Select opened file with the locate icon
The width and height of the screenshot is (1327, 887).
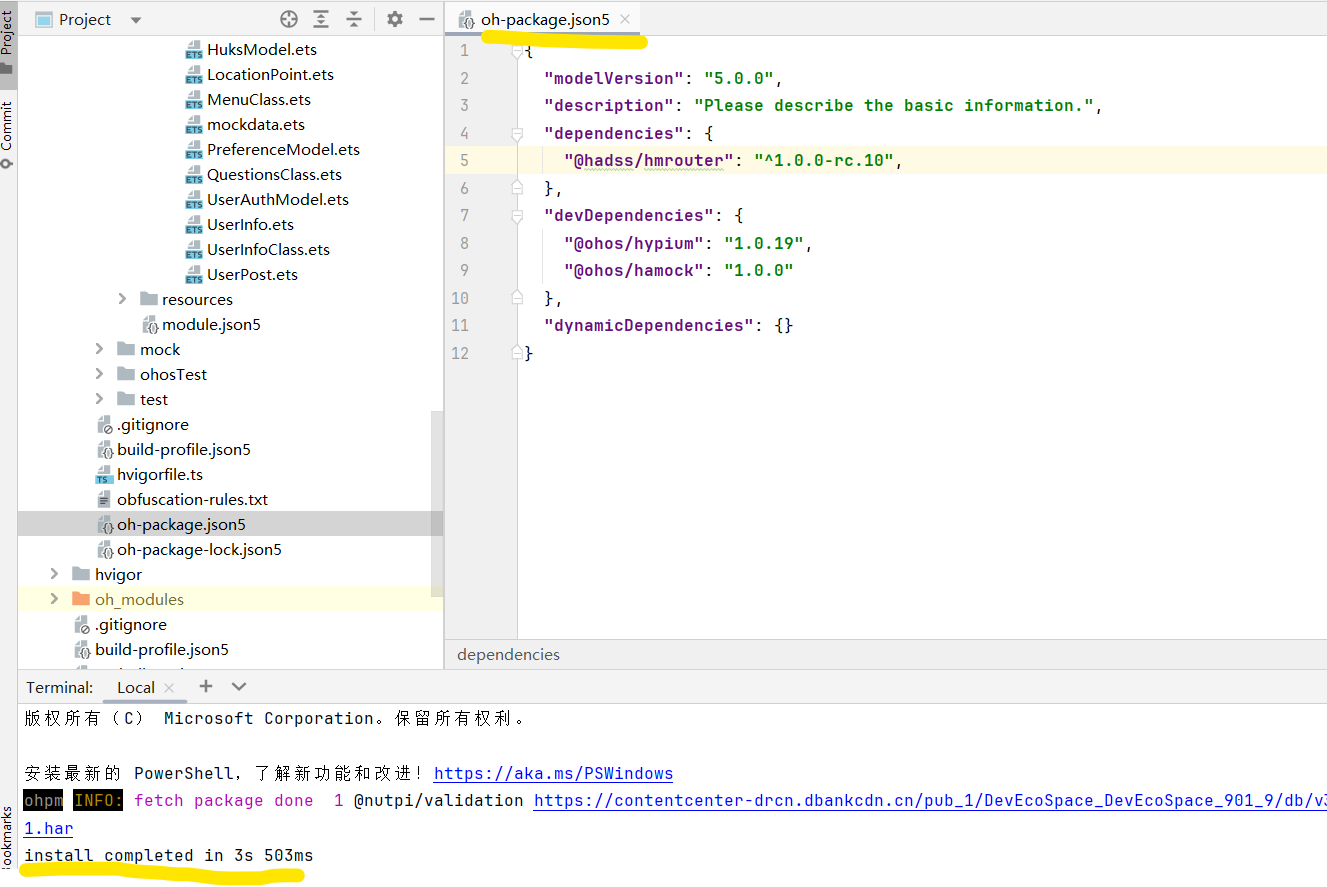pos(289,18)
